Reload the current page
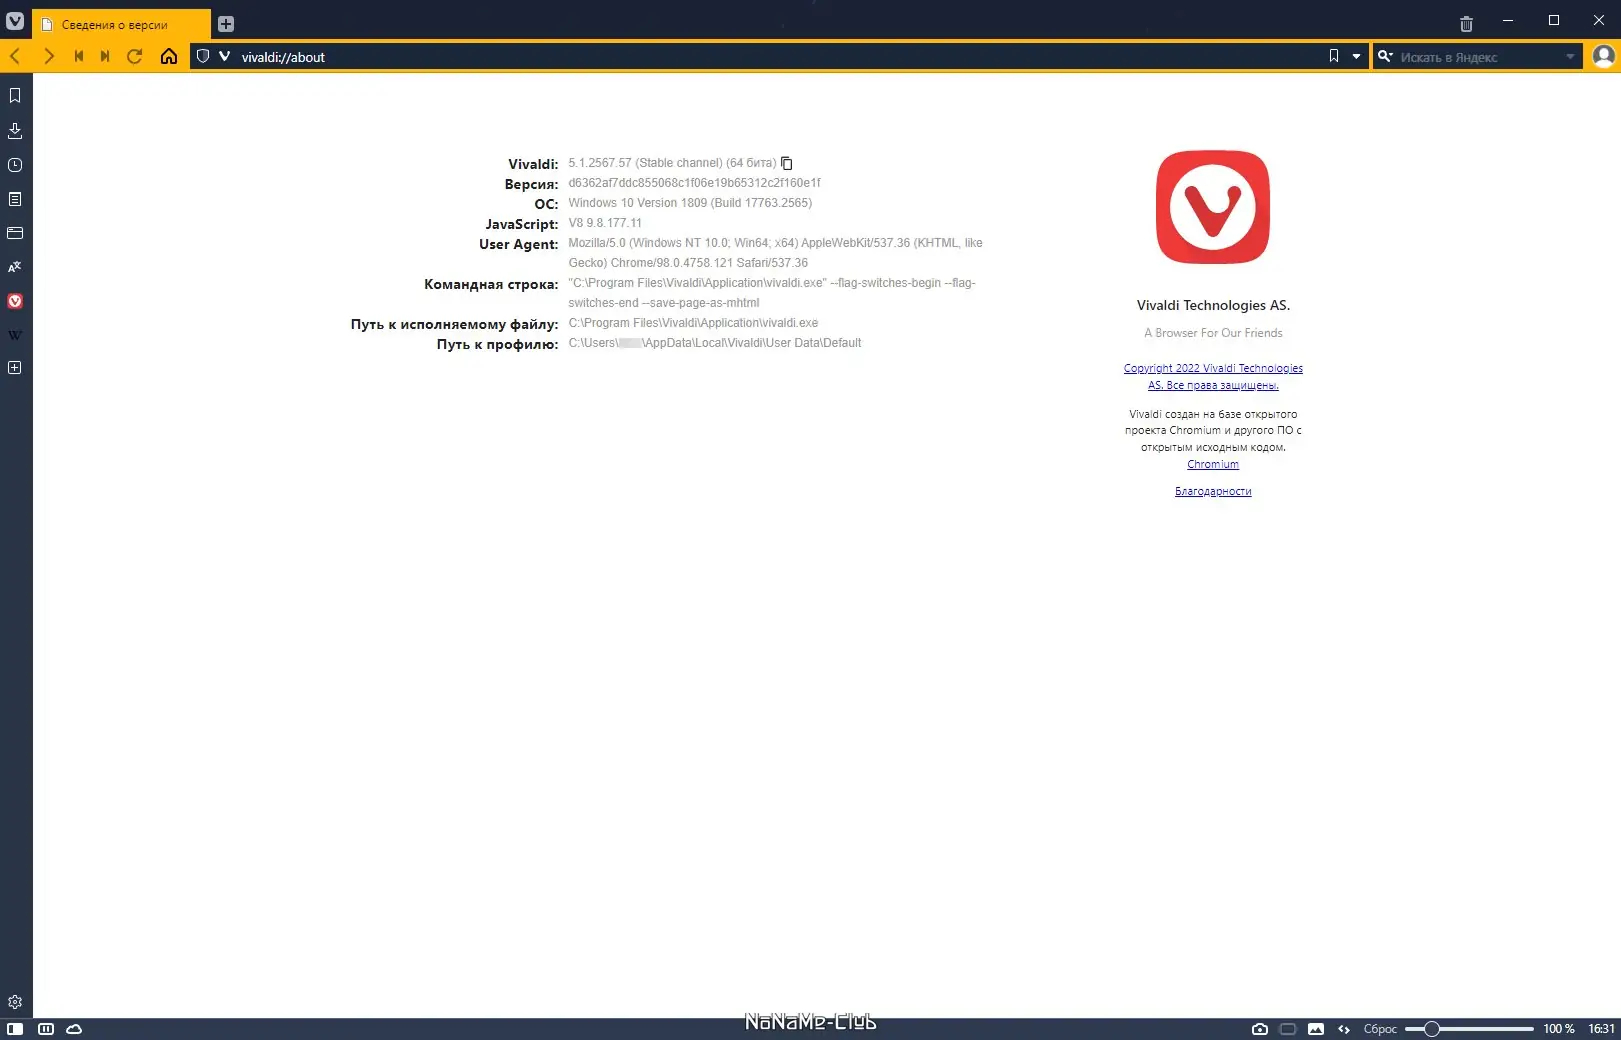Image resolution: width=1621 pixels, height=1040 pixels. tap(135, 56)
